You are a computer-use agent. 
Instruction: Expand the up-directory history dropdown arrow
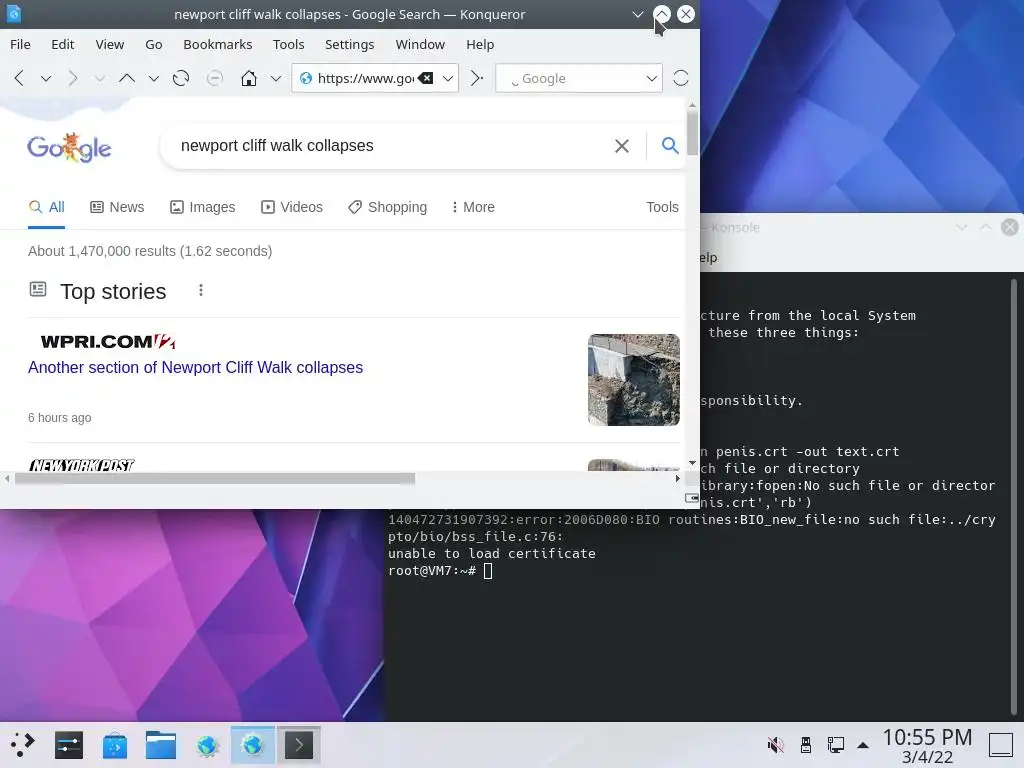click(x=153, y=78)
